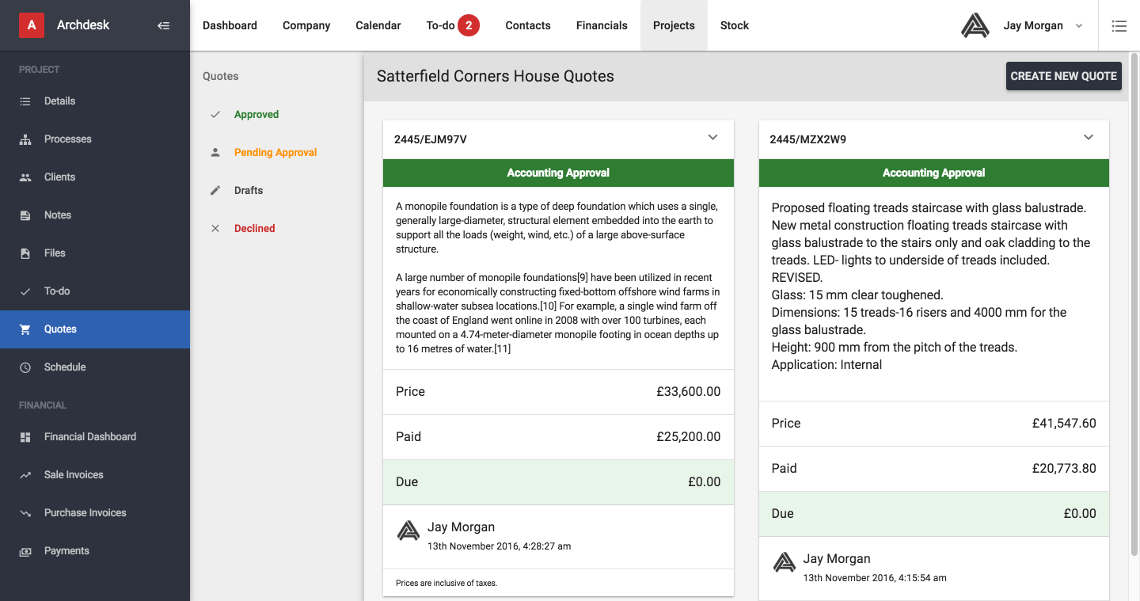1140x601 pixels.
Task: Click the Payments icon in sidebar
Action: [x=25, y=551]
